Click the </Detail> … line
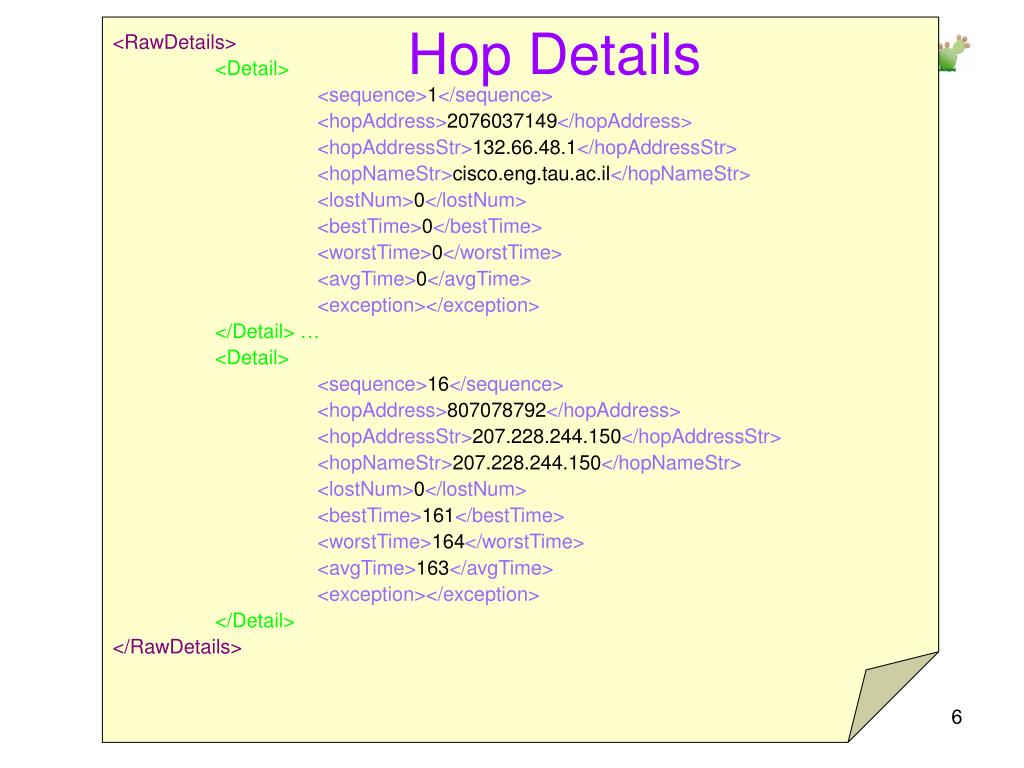Screen dimensions: 1024x768 tap(267, 332)
